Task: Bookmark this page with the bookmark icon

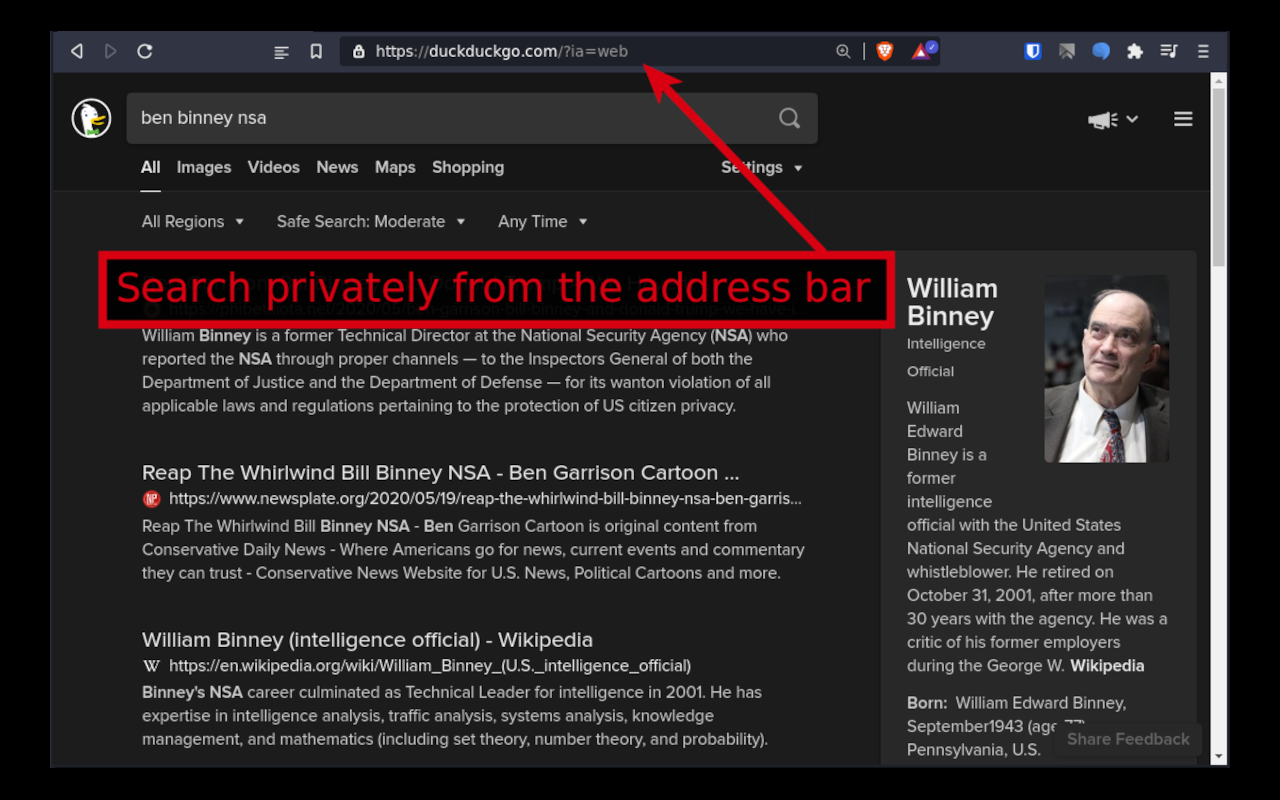Action: (316, 52)
